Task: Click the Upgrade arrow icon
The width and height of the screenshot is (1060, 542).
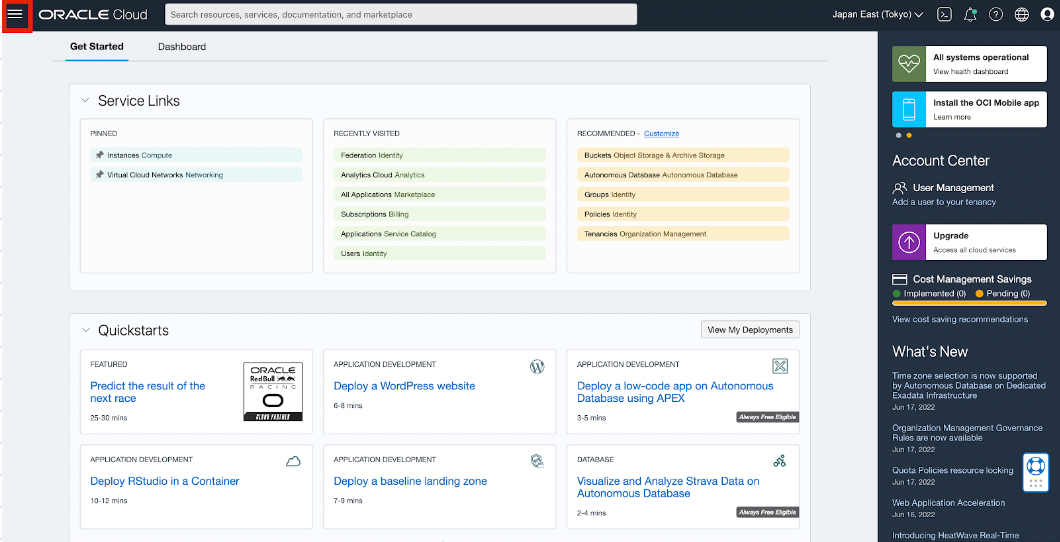Action: click(x=909, y=242)
